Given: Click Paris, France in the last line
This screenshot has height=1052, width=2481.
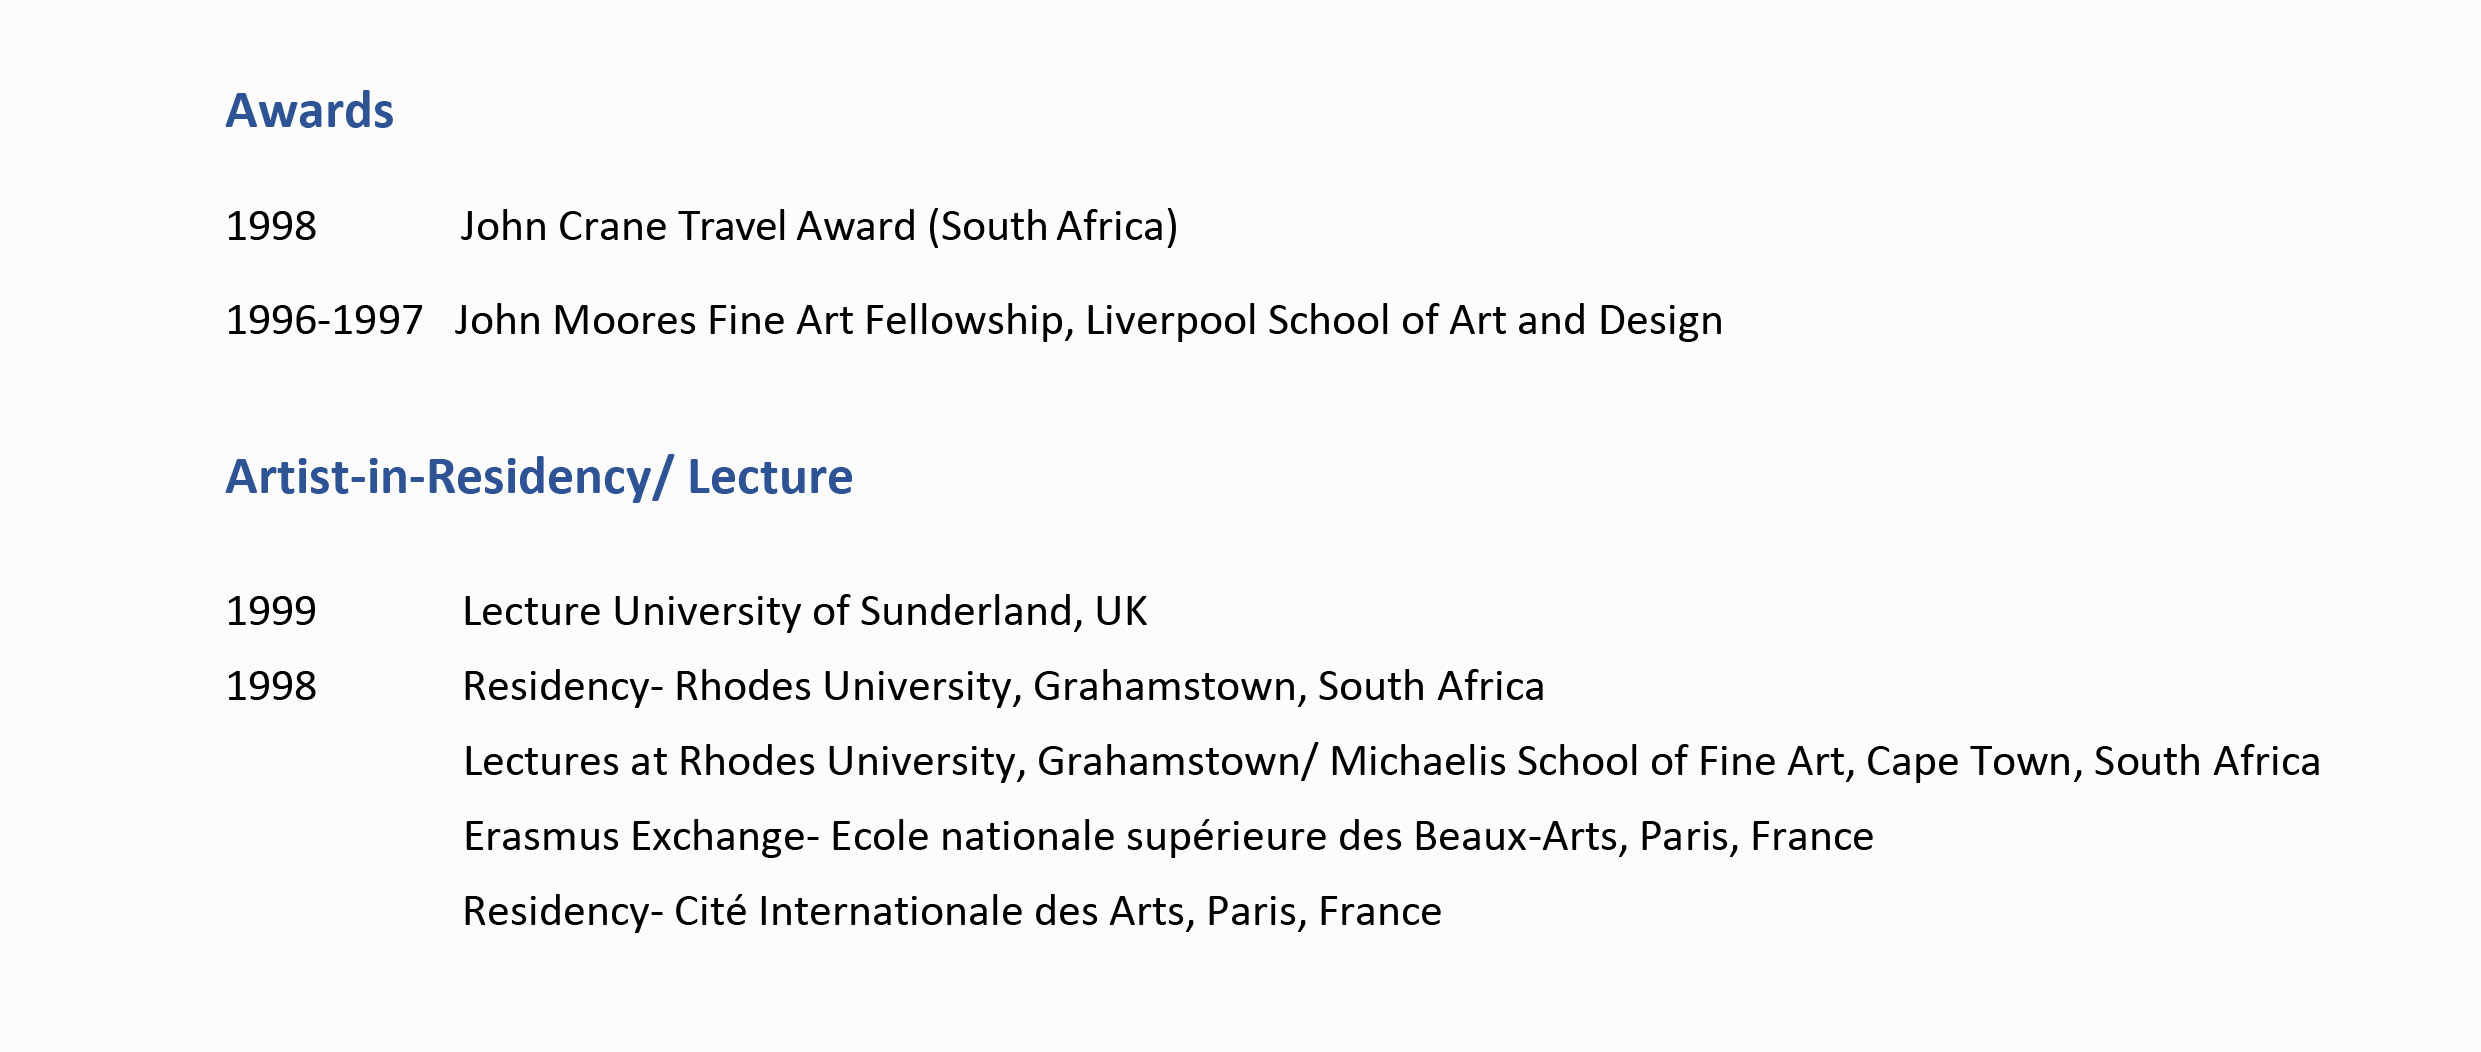Looking at the screenshot, I should pos(1324,912).
